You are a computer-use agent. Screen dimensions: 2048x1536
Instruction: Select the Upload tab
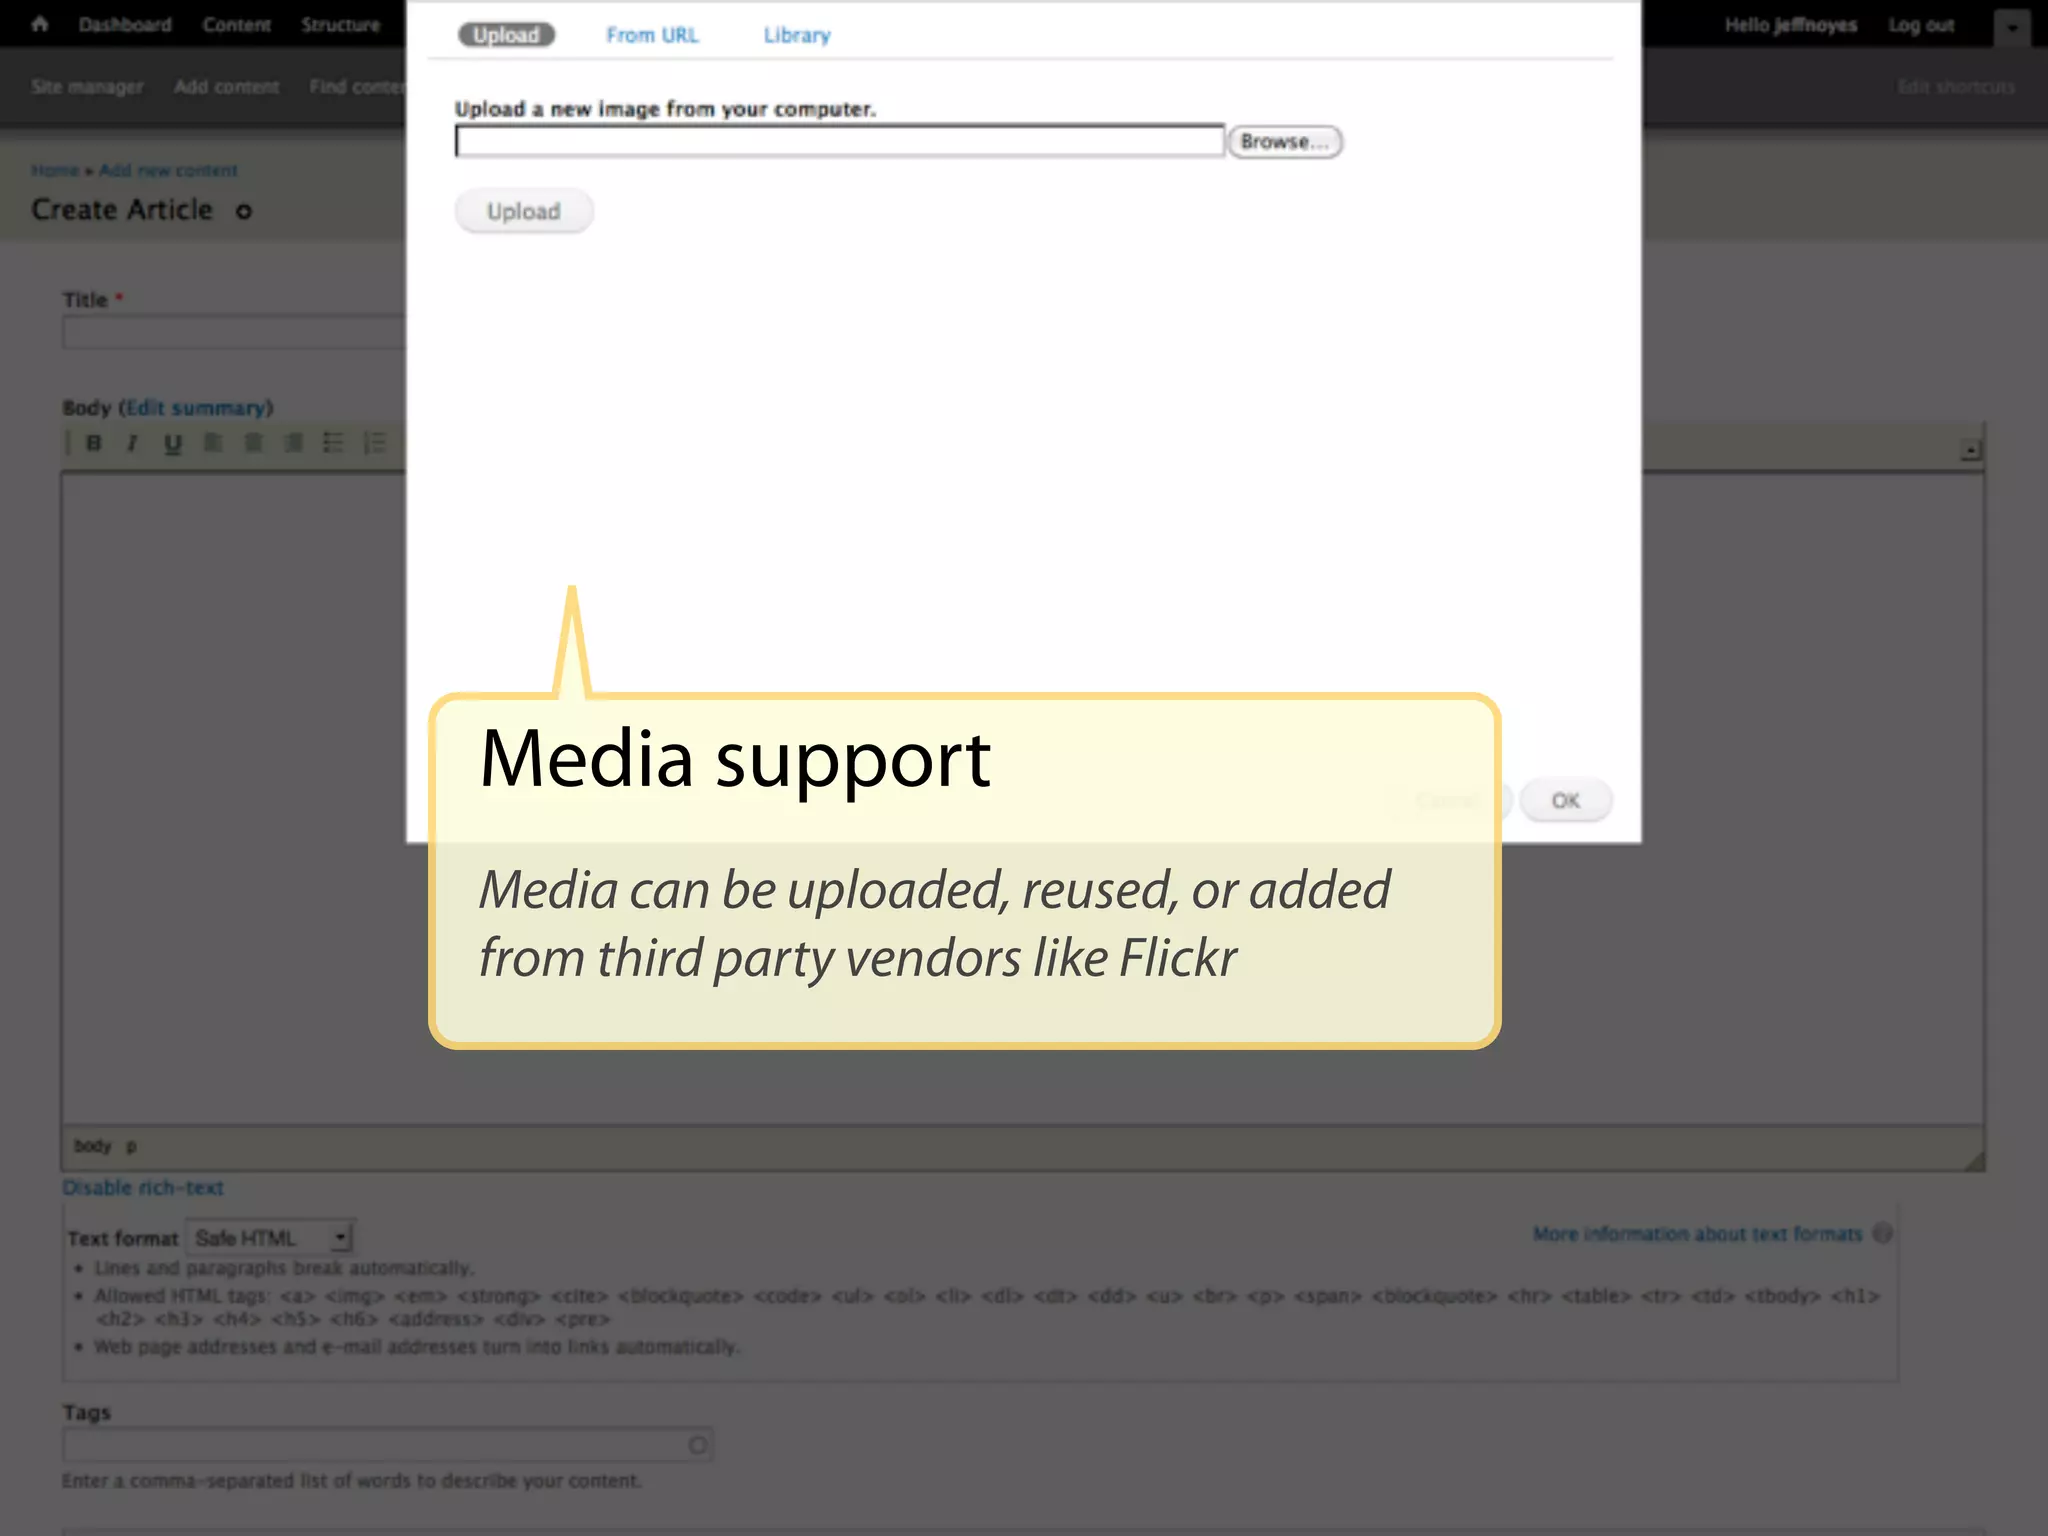click(x=506, y=35)
